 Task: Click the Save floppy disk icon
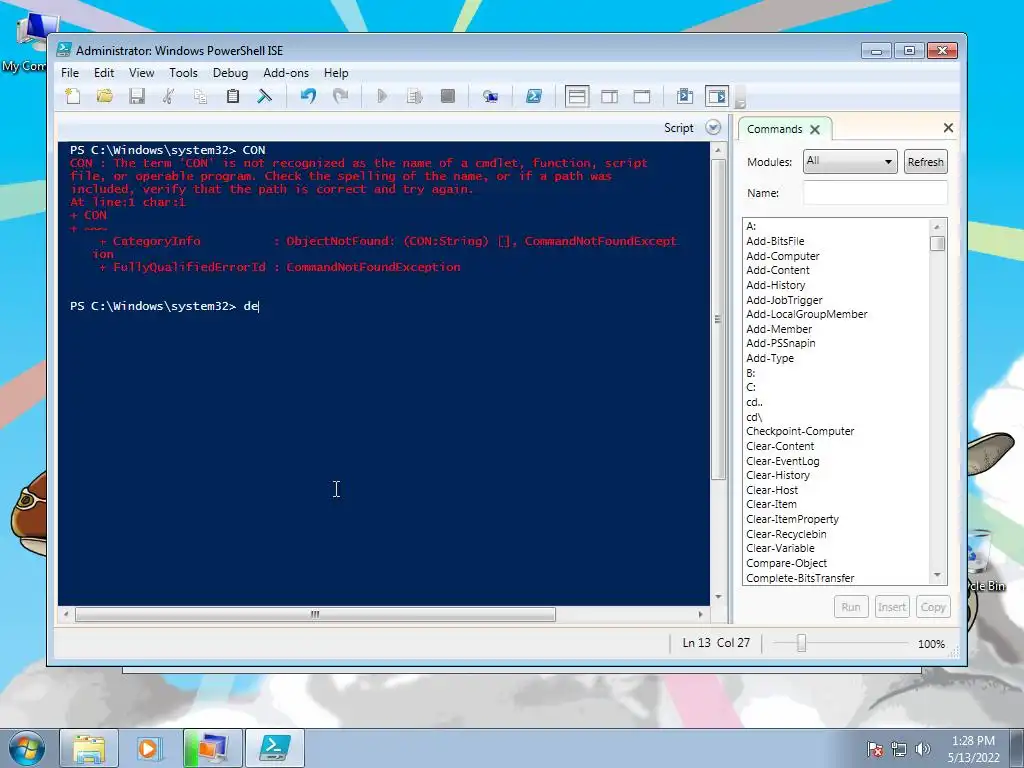(136, 97)
